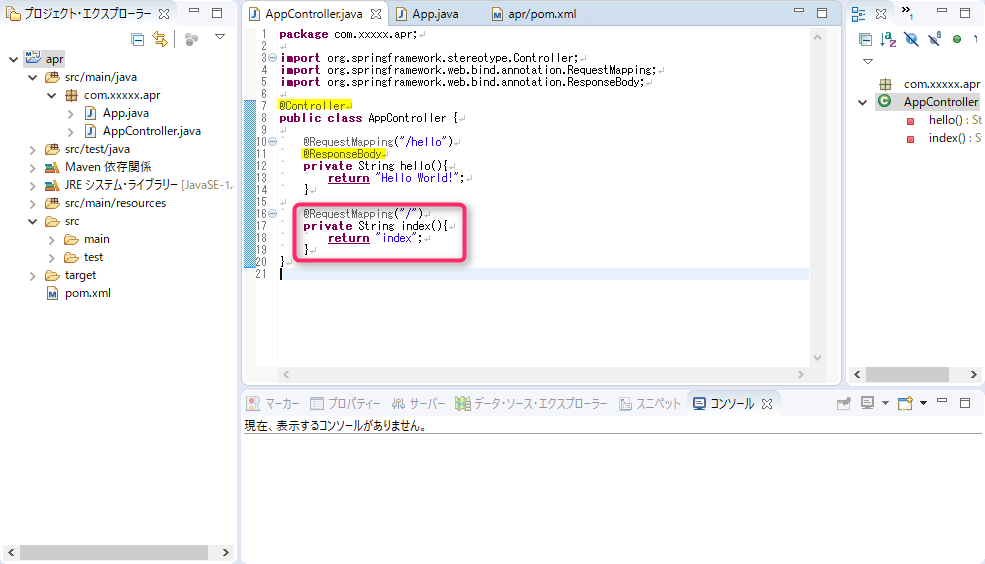The height and width of the screenshot is (564, 985).
Task: Click the Outline view tab icon
Action: tap(859, 14)
